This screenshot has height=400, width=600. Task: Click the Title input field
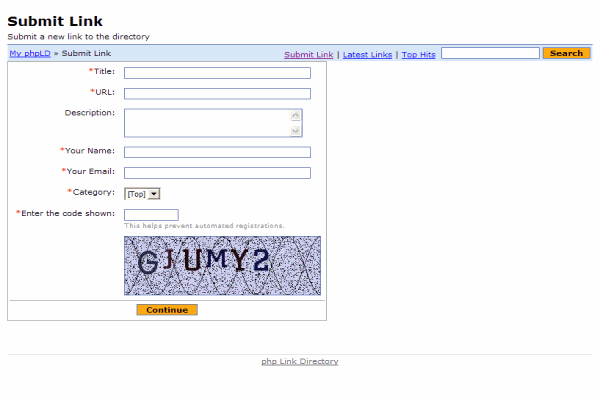coord(217,73)
